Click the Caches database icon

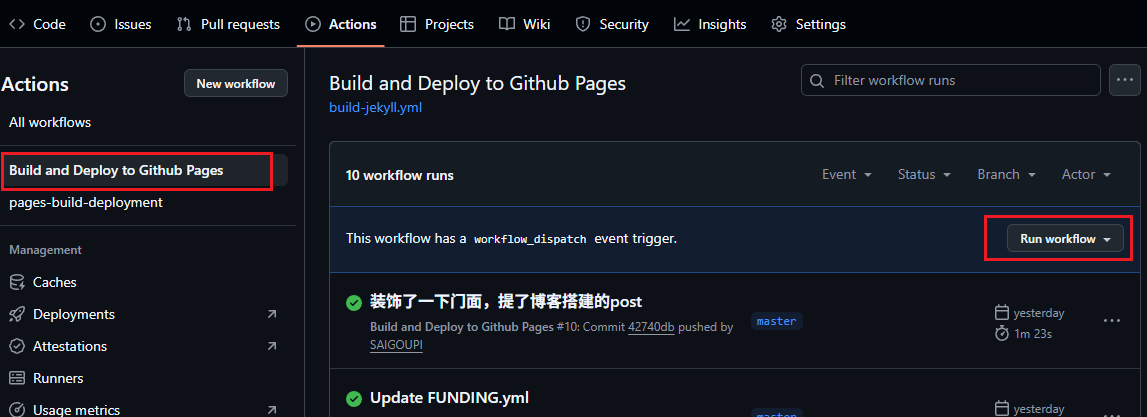pyautogui.click(x=17, y=282)
